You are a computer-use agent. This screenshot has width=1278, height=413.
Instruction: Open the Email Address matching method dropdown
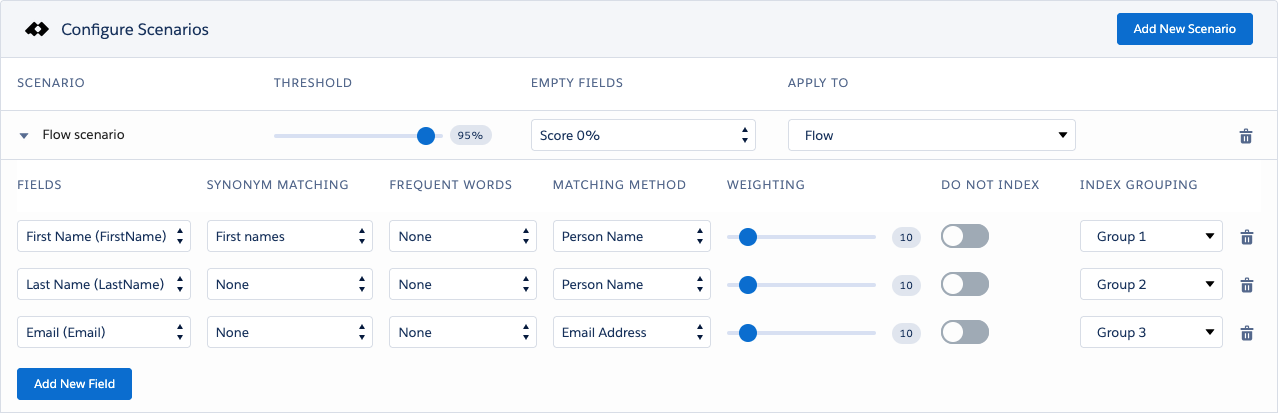(632, 332)
